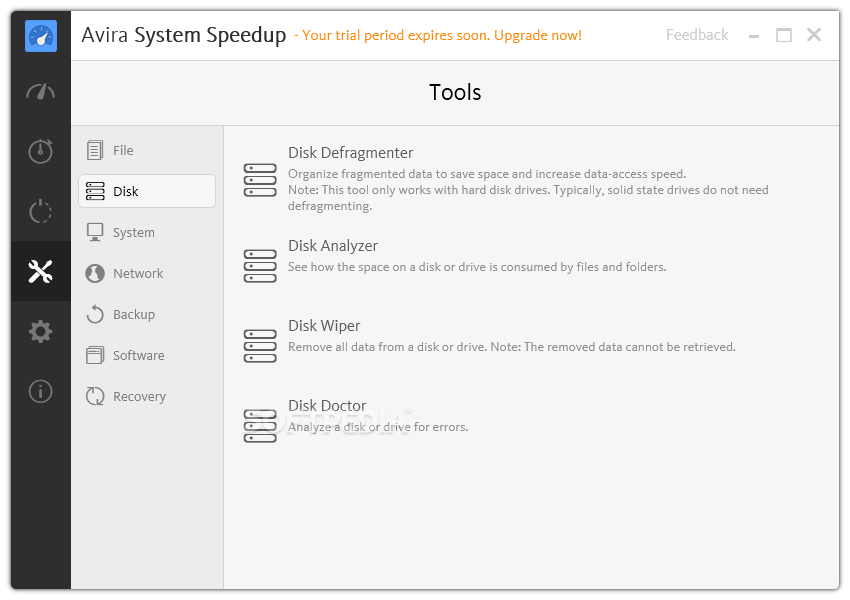Open the speedometer status section in the sidebar
850x600 pixels.
(41, 92)
